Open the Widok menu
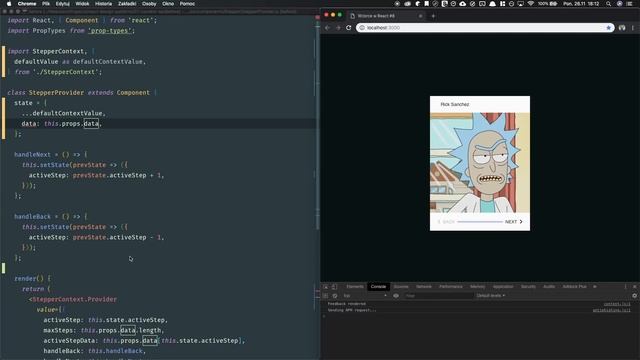The width and height of the screenshot is (640, 360). click(x=82, y=4)
